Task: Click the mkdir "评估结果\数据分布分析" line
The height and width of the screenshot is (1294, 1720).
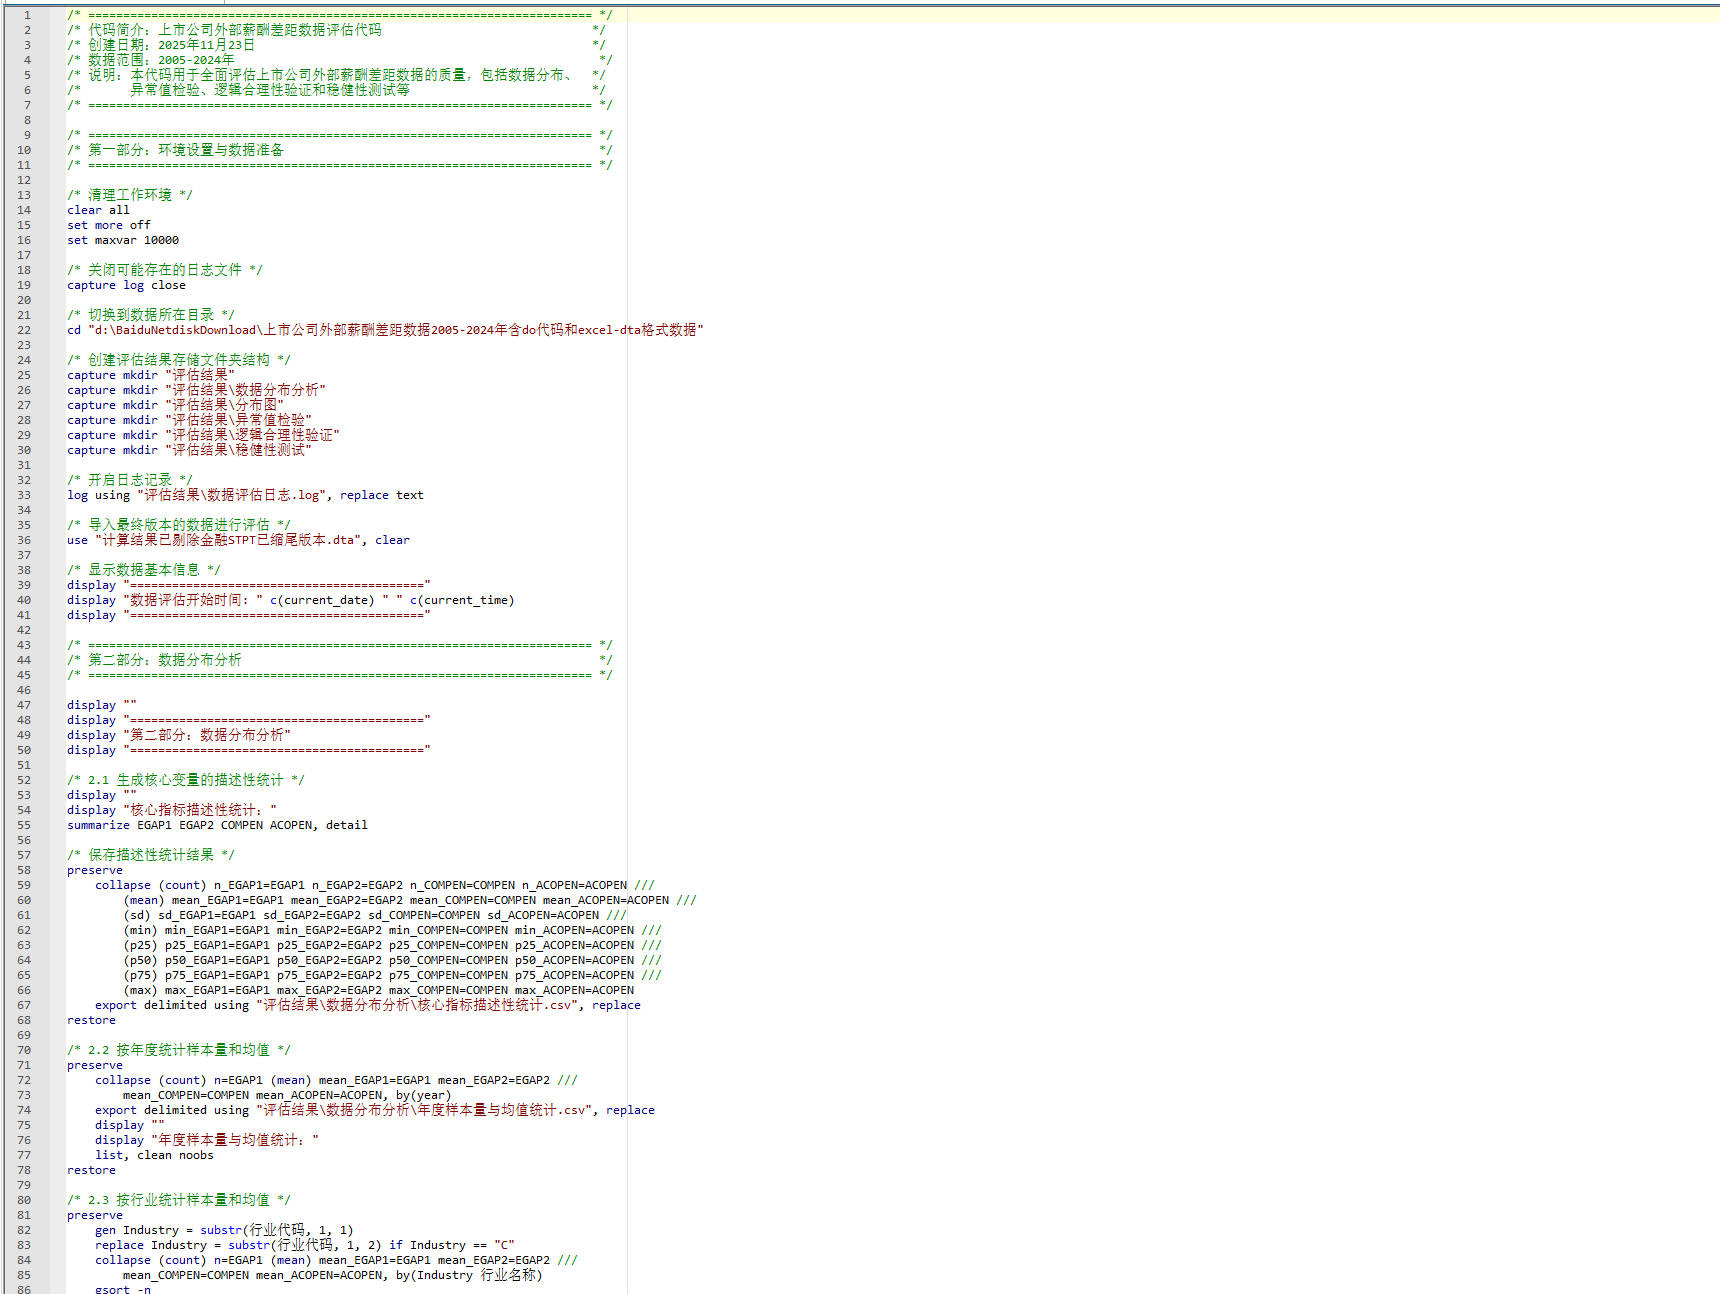Action: click(196, 390)
